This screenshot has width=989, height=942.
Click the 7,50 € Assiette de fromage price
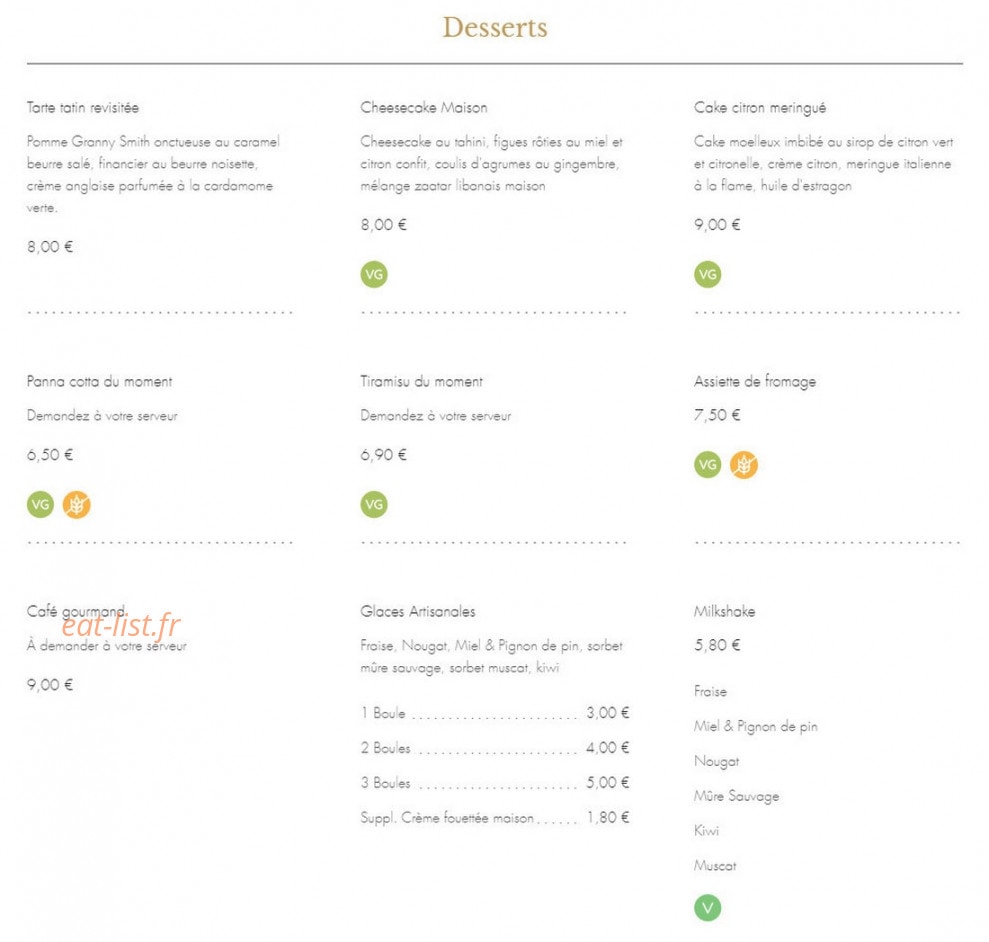(x=717, y=415)
